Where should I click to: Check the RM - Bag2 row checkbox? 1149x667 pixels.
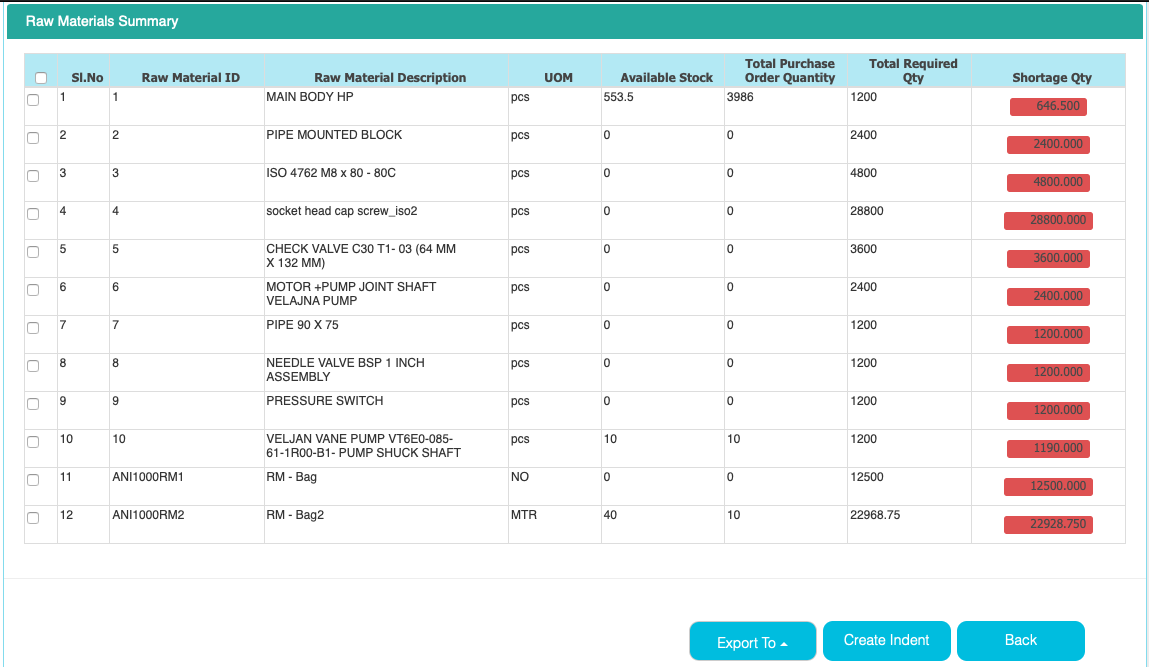point(33,517)
